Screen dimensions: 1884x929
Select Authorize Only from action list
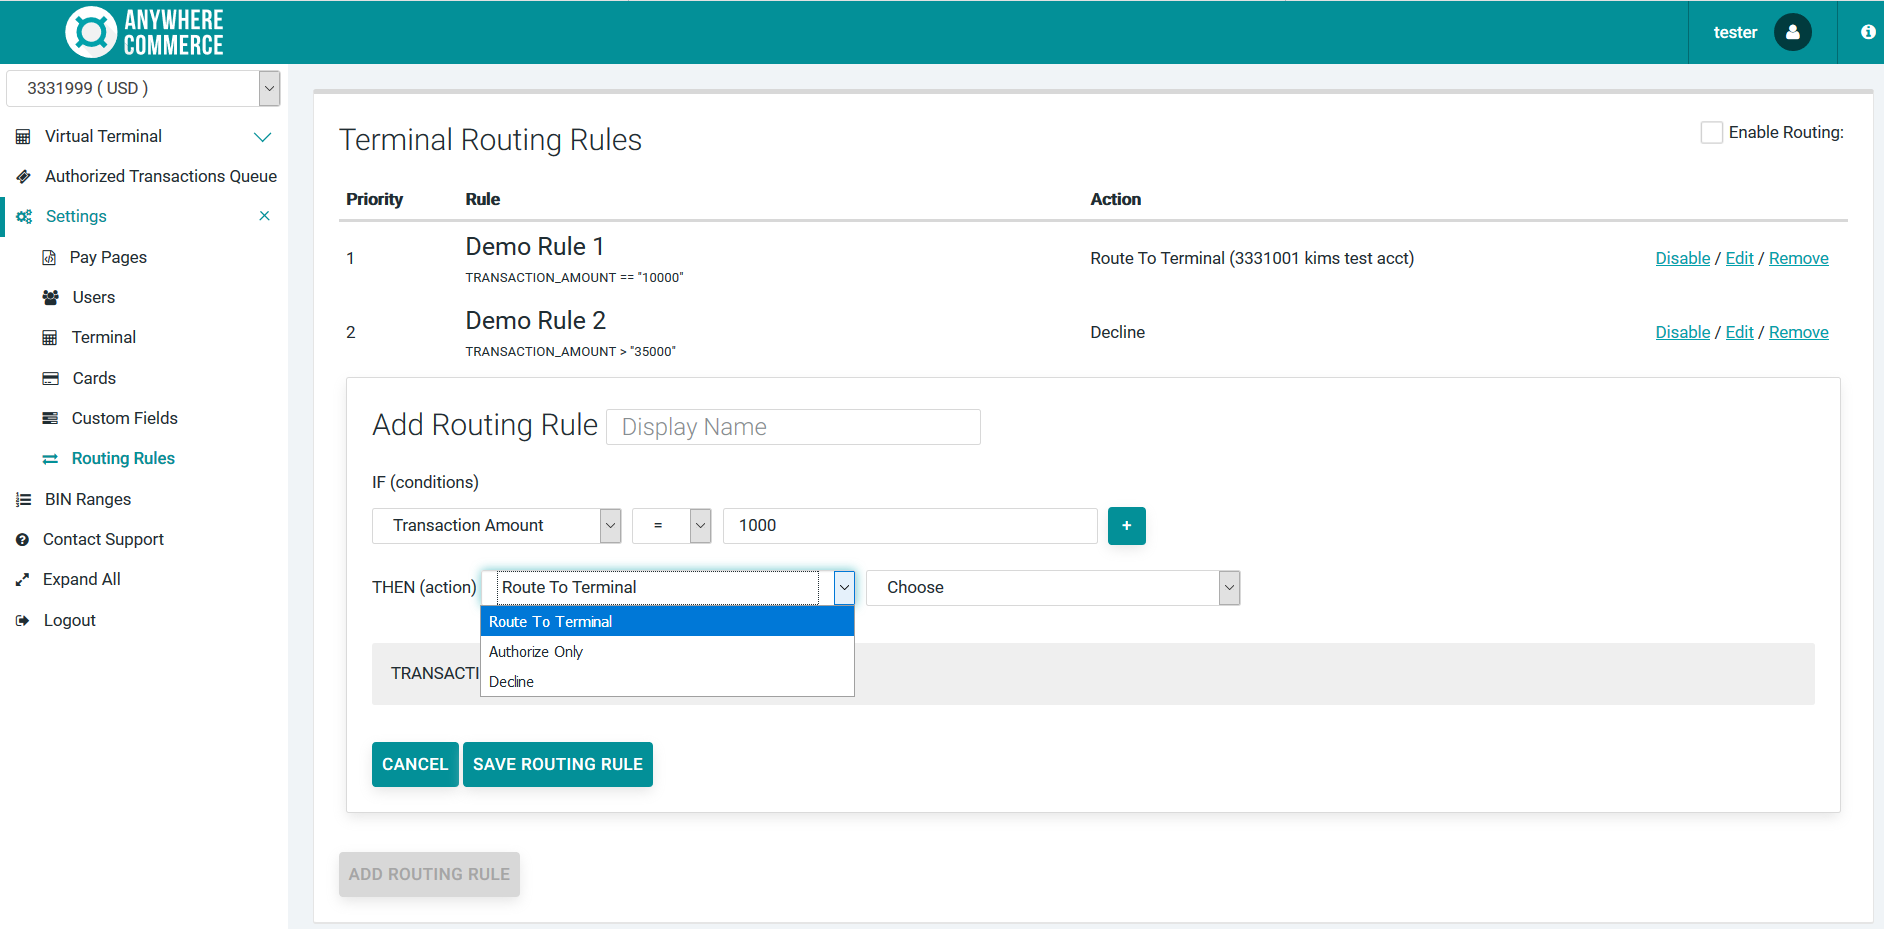[536, 652]
